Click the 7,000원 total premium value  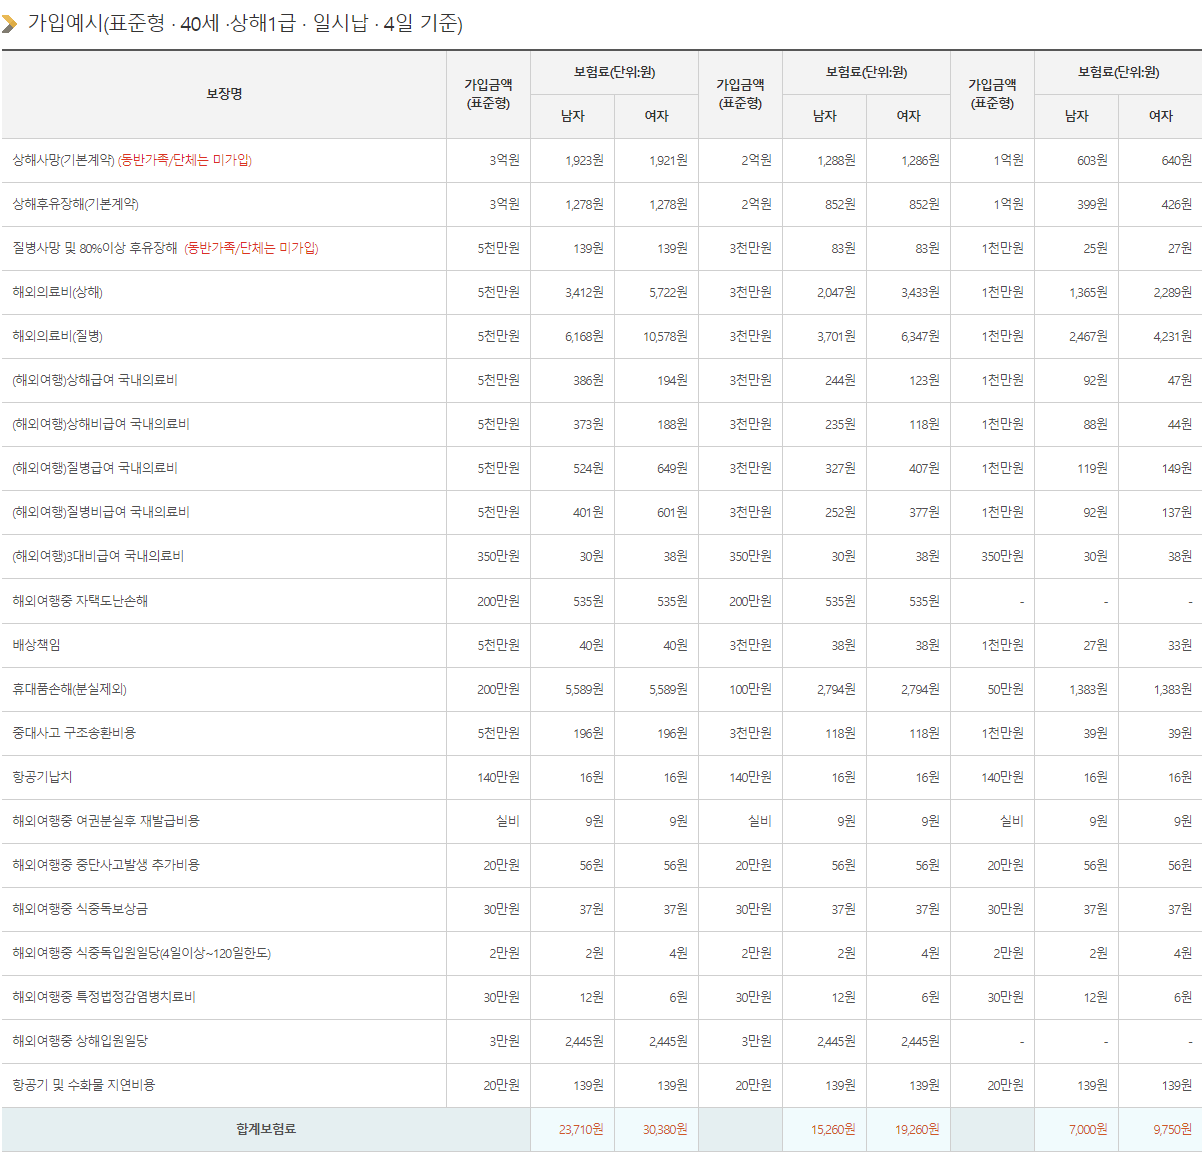(1088, 1130)
